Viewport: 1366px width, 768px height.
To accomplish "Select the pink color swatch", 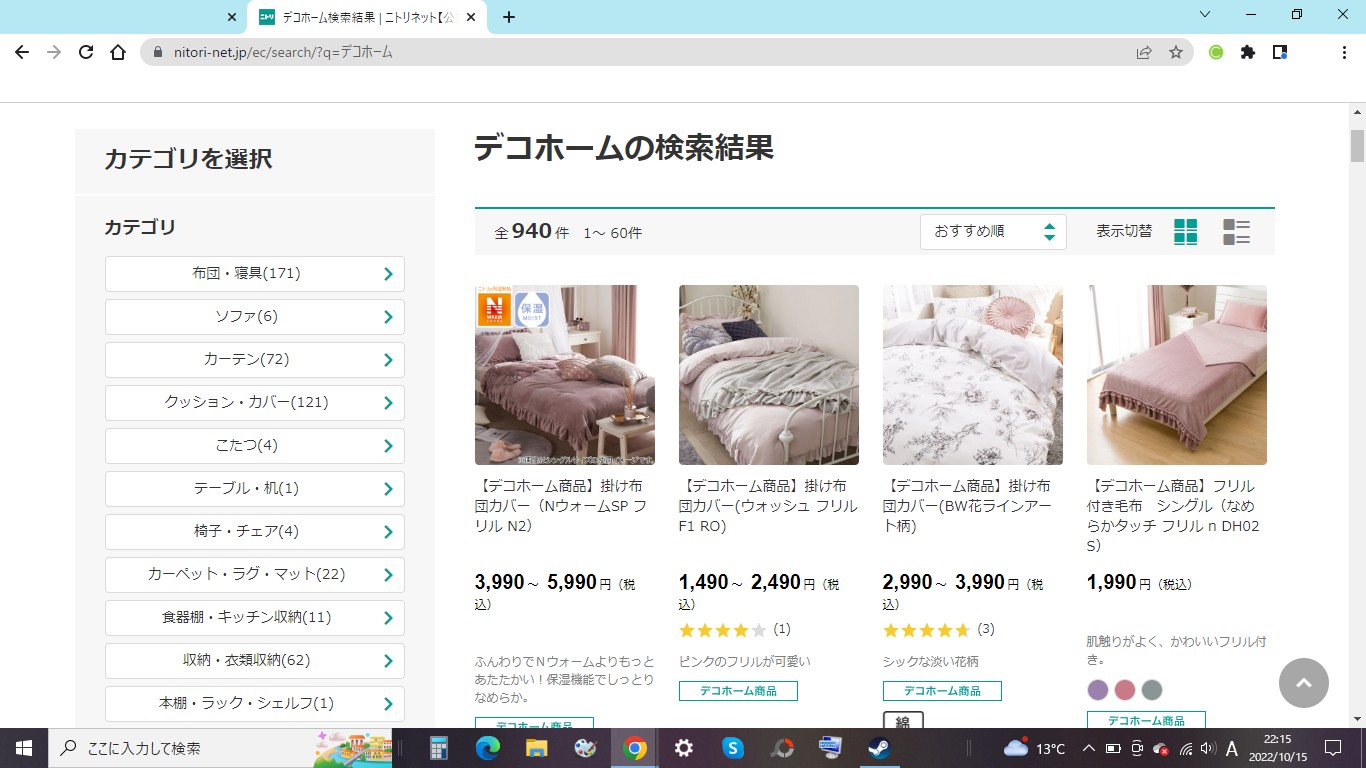I will 1125,690.
